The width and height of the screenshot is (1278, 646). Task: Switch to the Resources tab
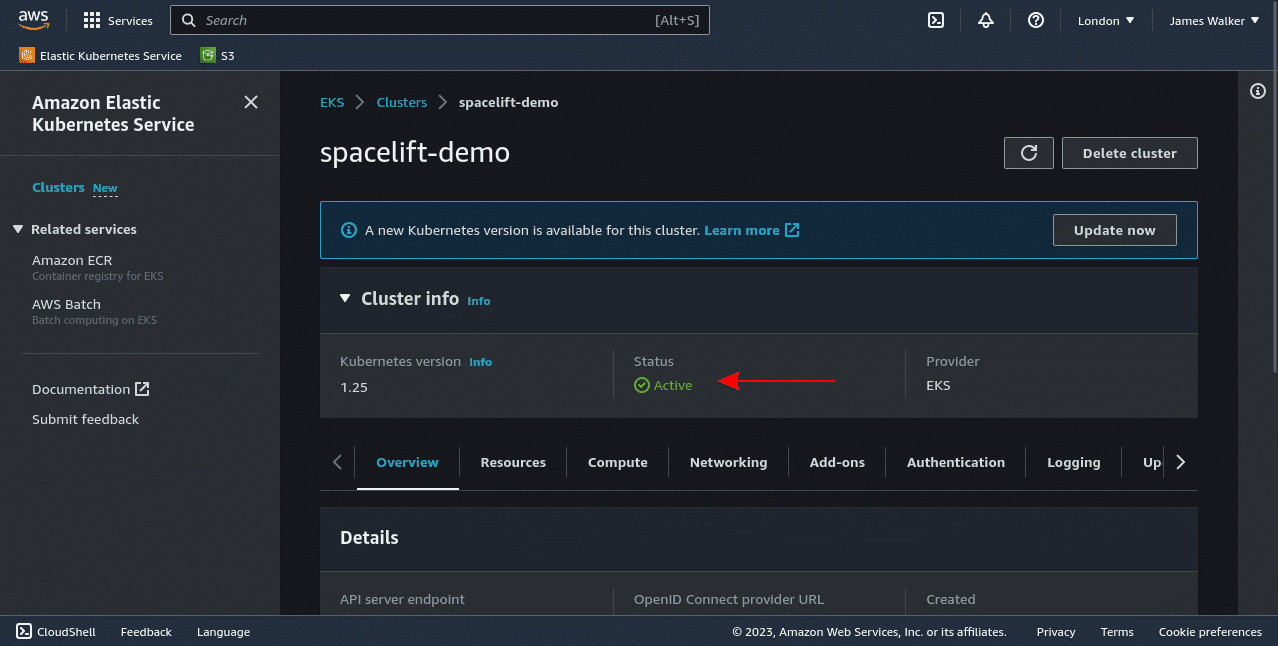pyautogui.click(x=513, y=462)
